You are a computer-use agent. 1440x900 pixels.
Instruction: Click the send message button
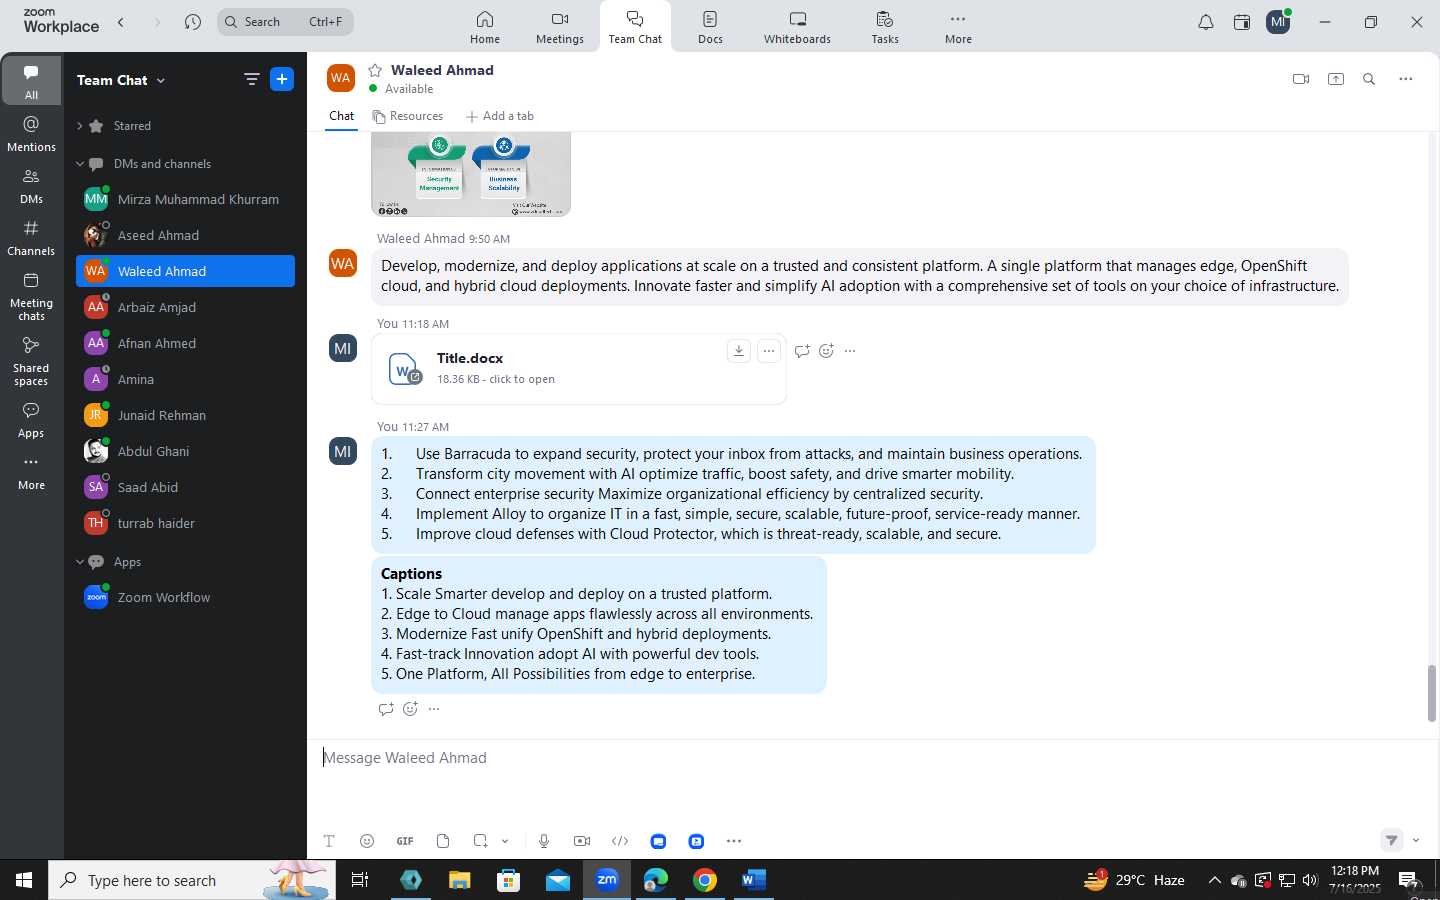click(1392, 840)
